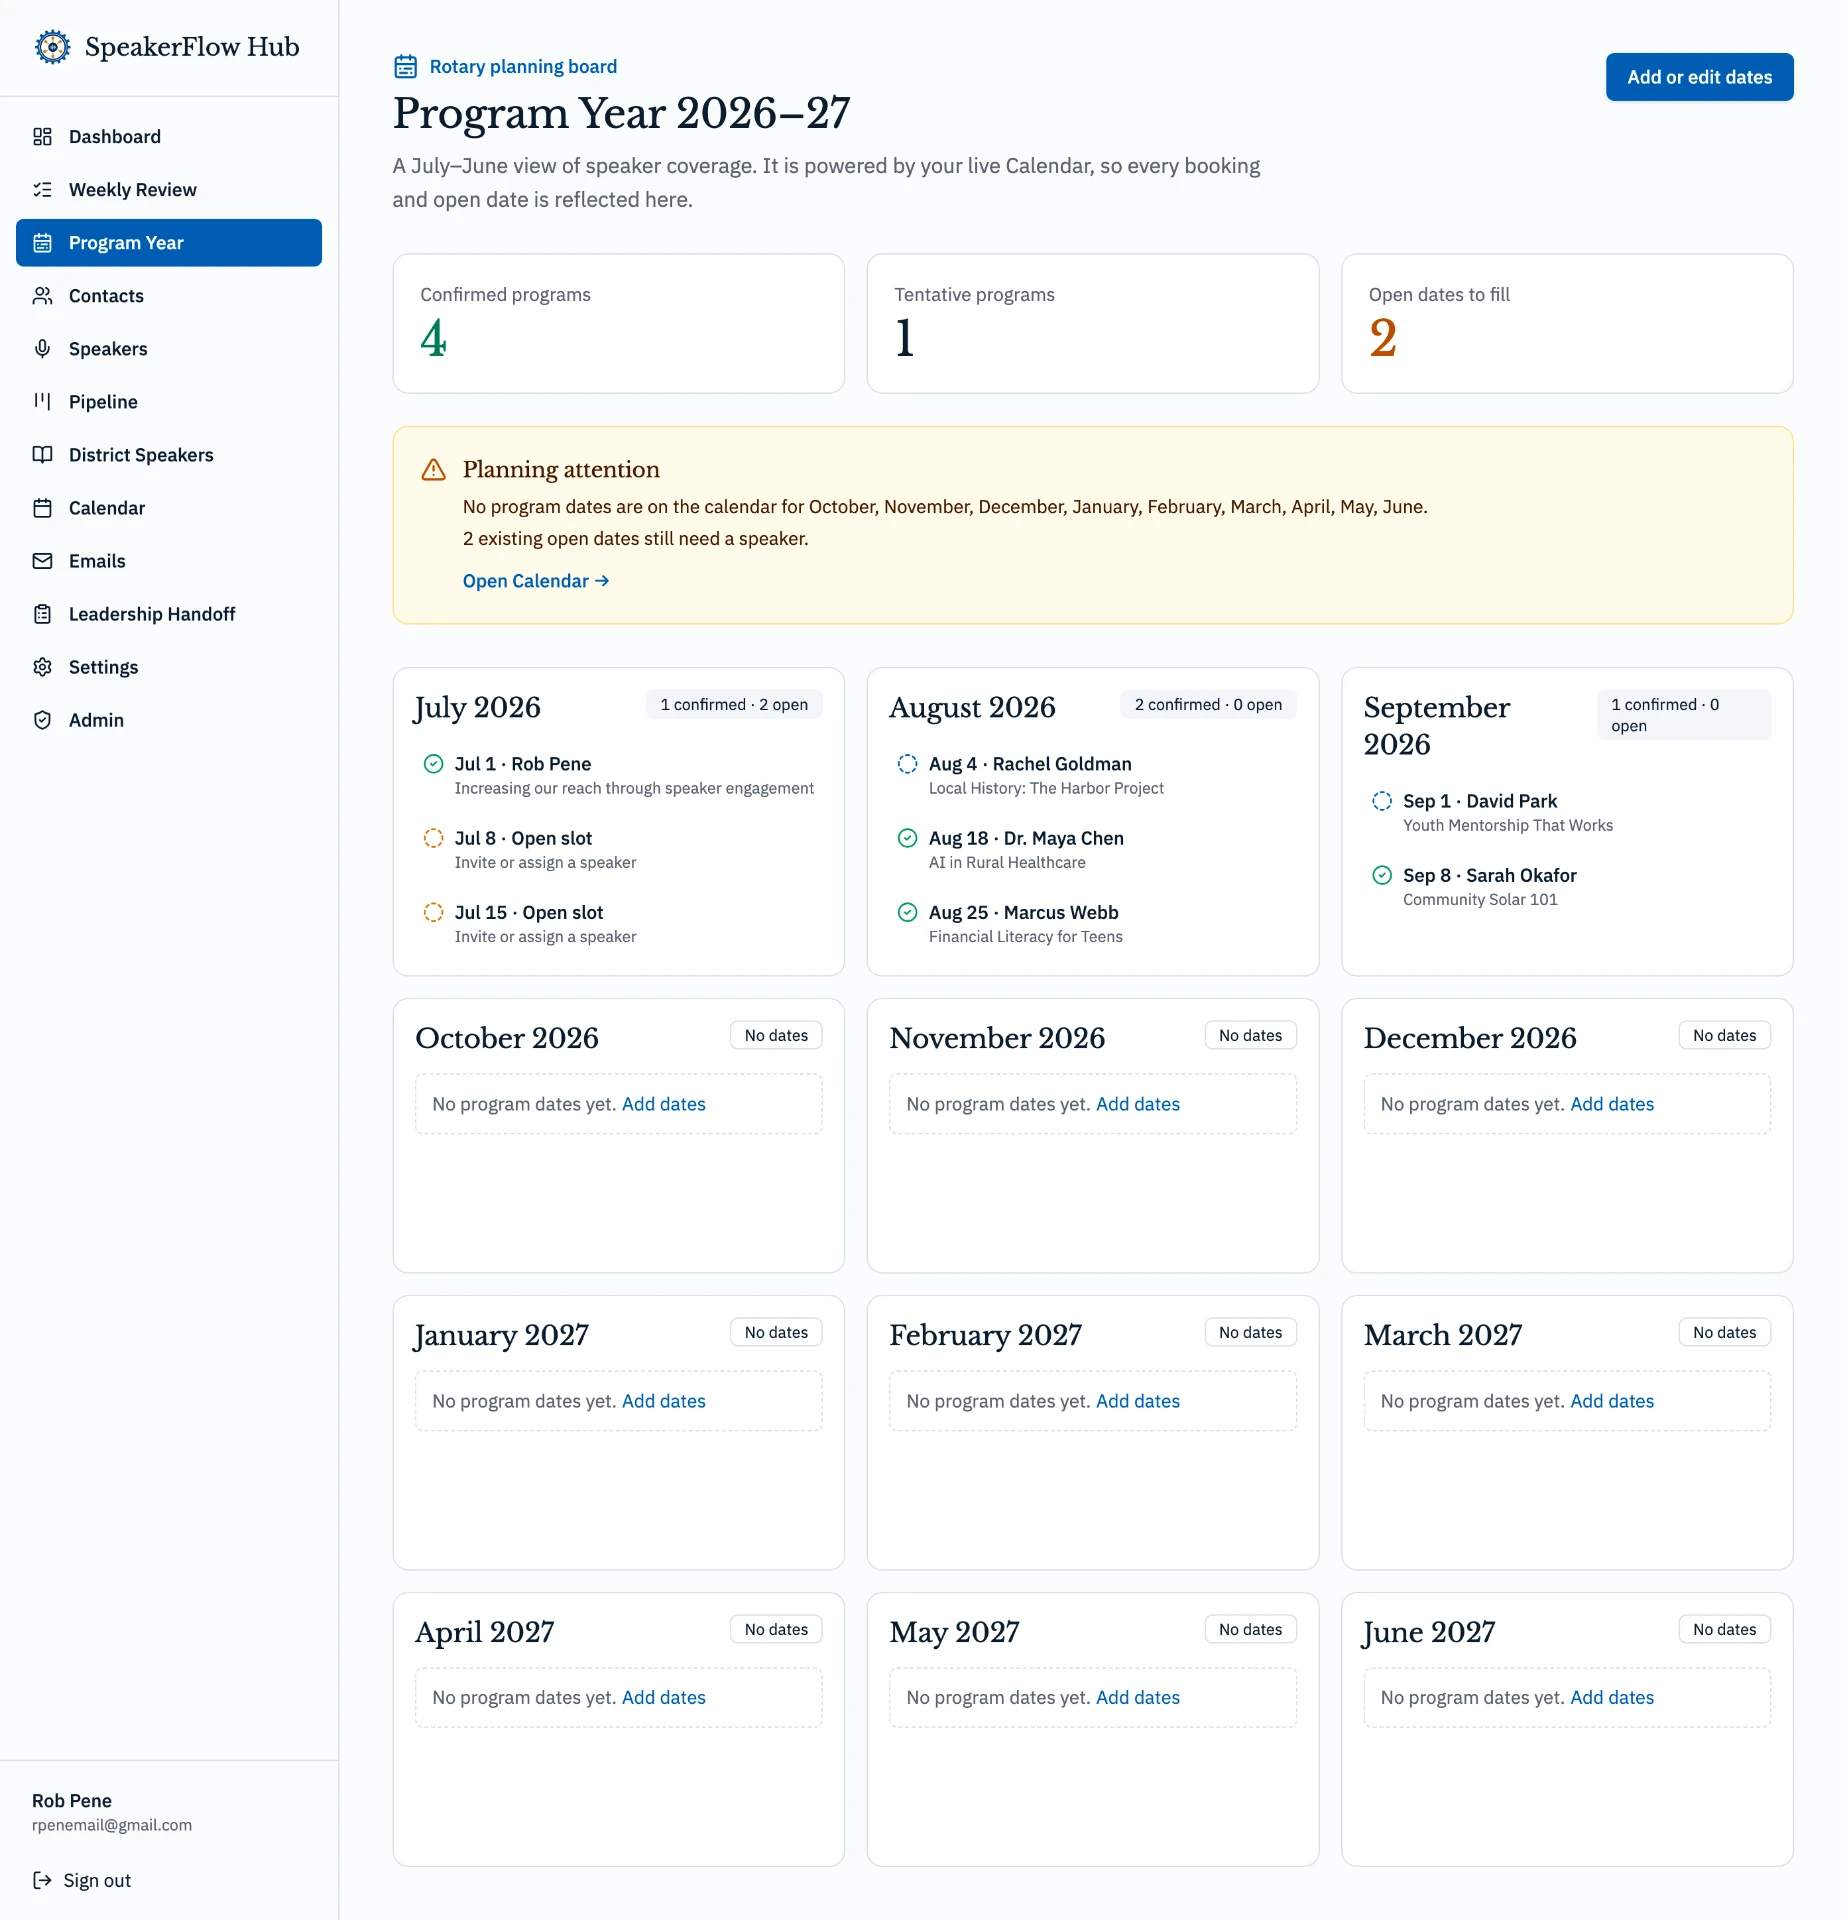Click the Settings gear icon

[42, 667]
